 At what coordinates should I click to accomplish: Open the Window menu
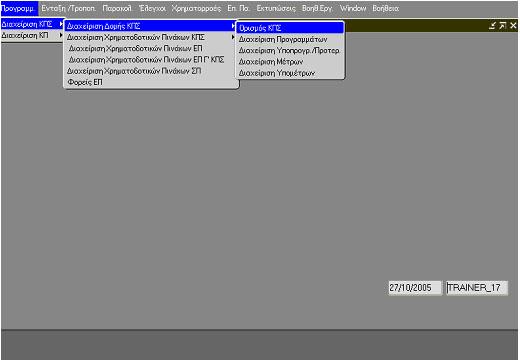pos(353,8)
